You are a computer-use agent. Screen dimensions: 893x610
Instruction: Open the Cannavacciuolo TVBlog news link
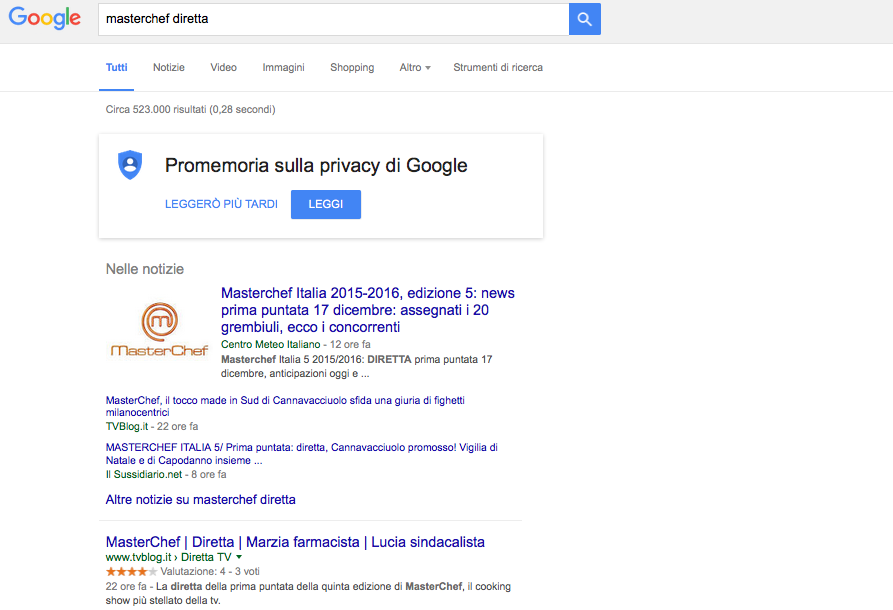pyautogui.click(x=285, y=406)
